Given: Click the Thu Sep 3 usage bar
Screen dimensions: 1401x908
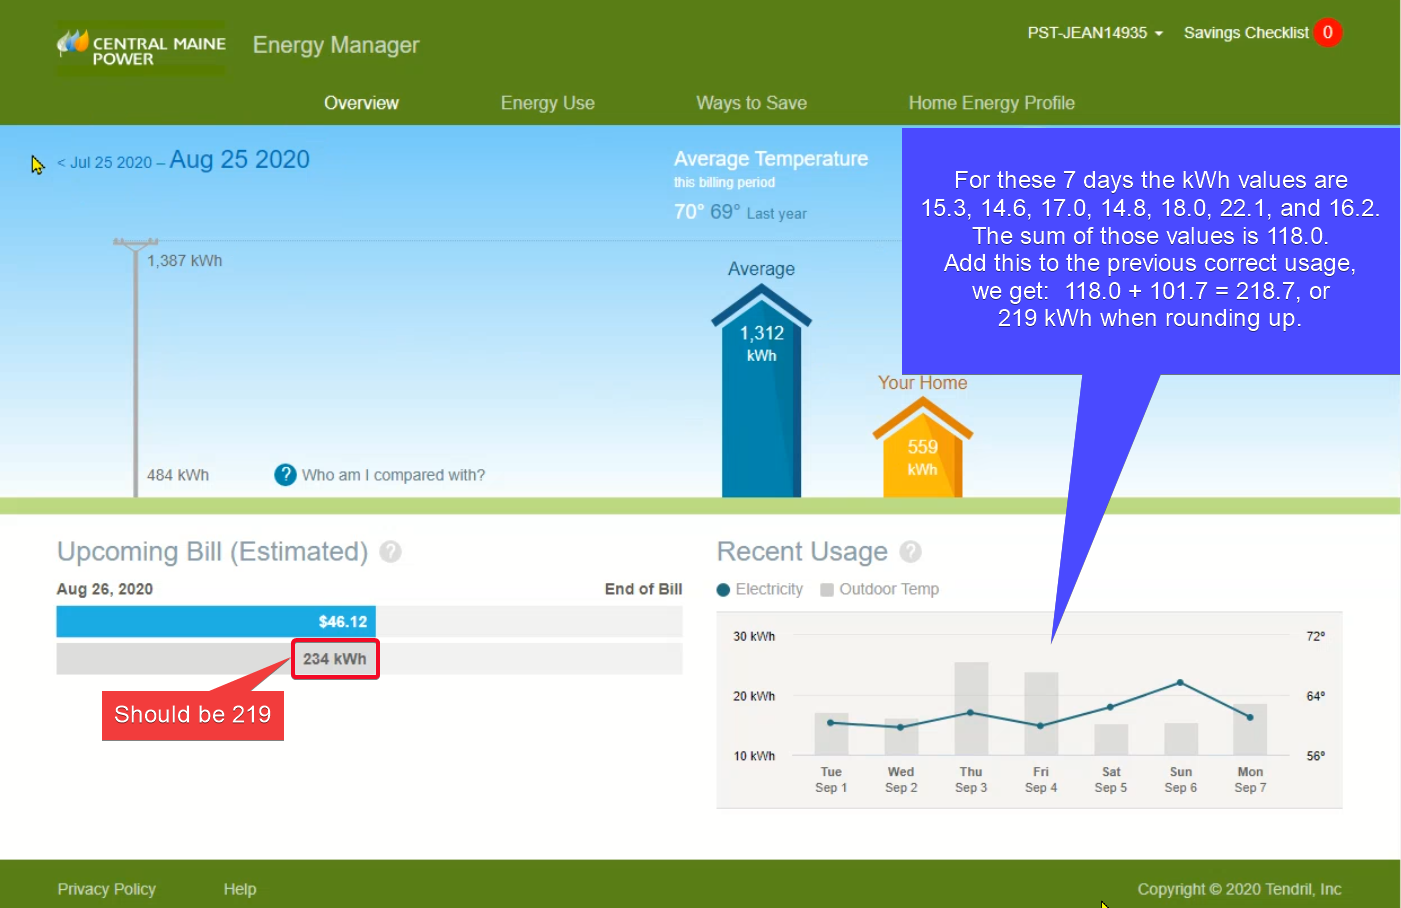Looking at the screenshot, I should (971, 708).
